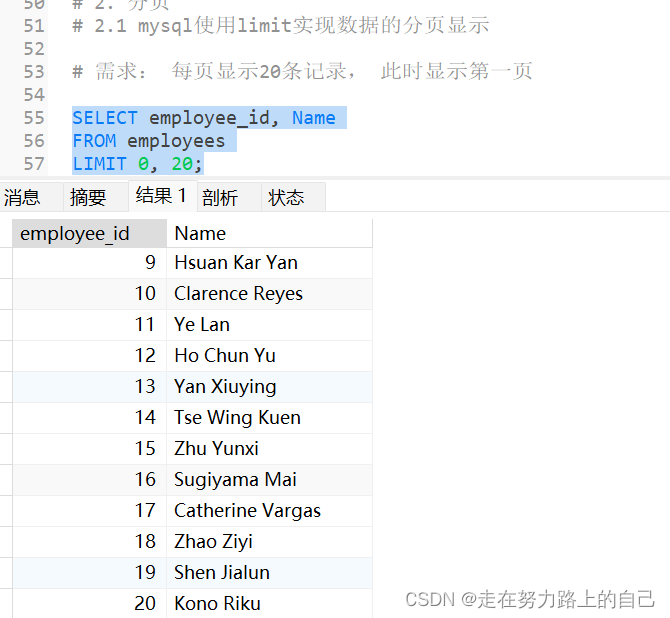Select the cell Catherine Vargas
Screen dimensions: 670x618
[270, 511]
